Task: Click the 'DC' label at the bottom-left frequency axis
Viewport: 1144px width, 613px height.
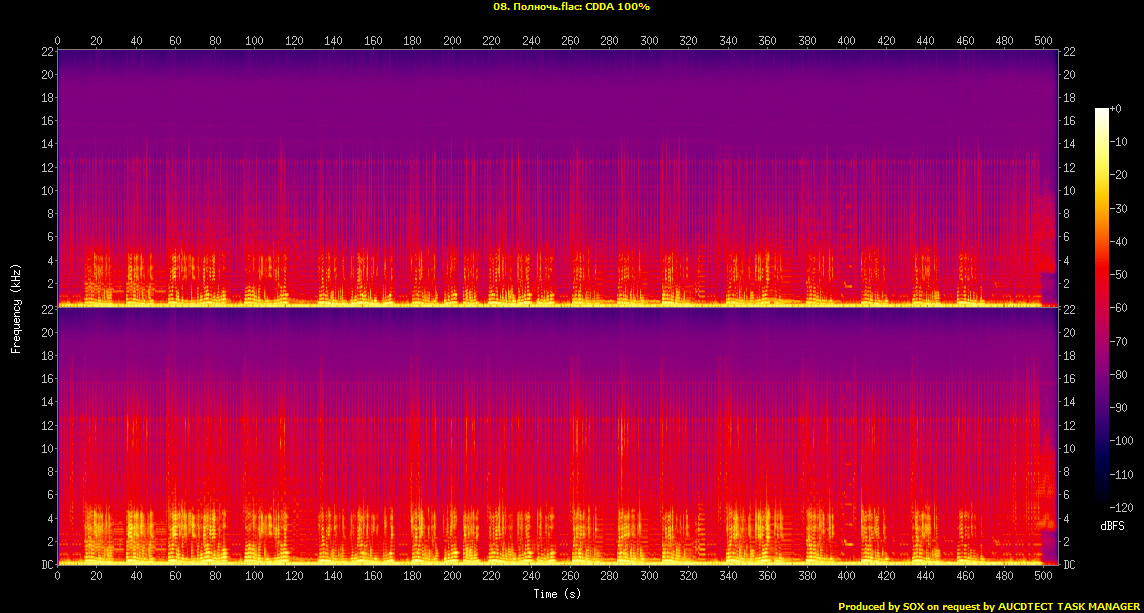Action: point(46,565)
